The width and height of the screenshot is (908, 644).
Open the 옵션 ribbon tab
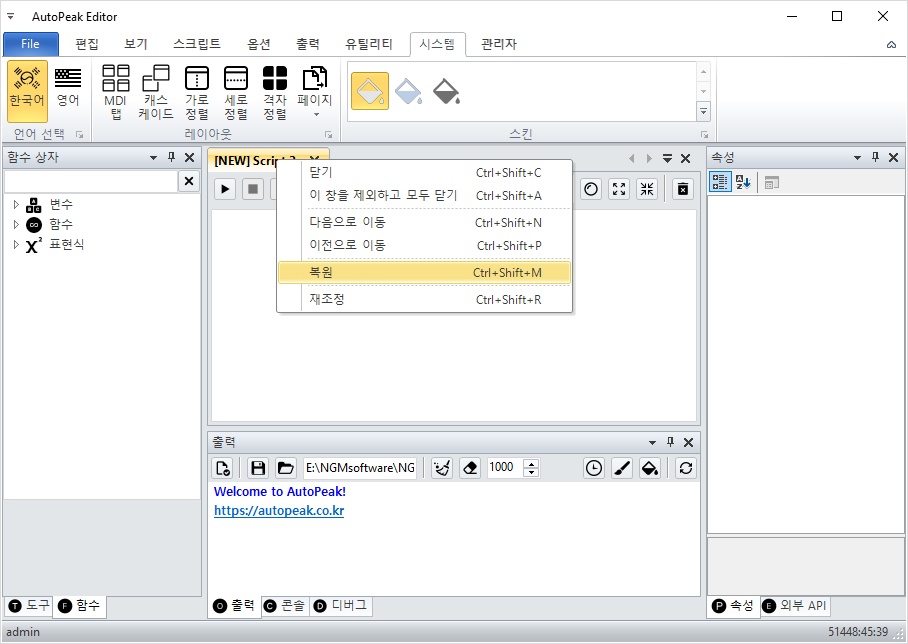(x=259, y=44)
